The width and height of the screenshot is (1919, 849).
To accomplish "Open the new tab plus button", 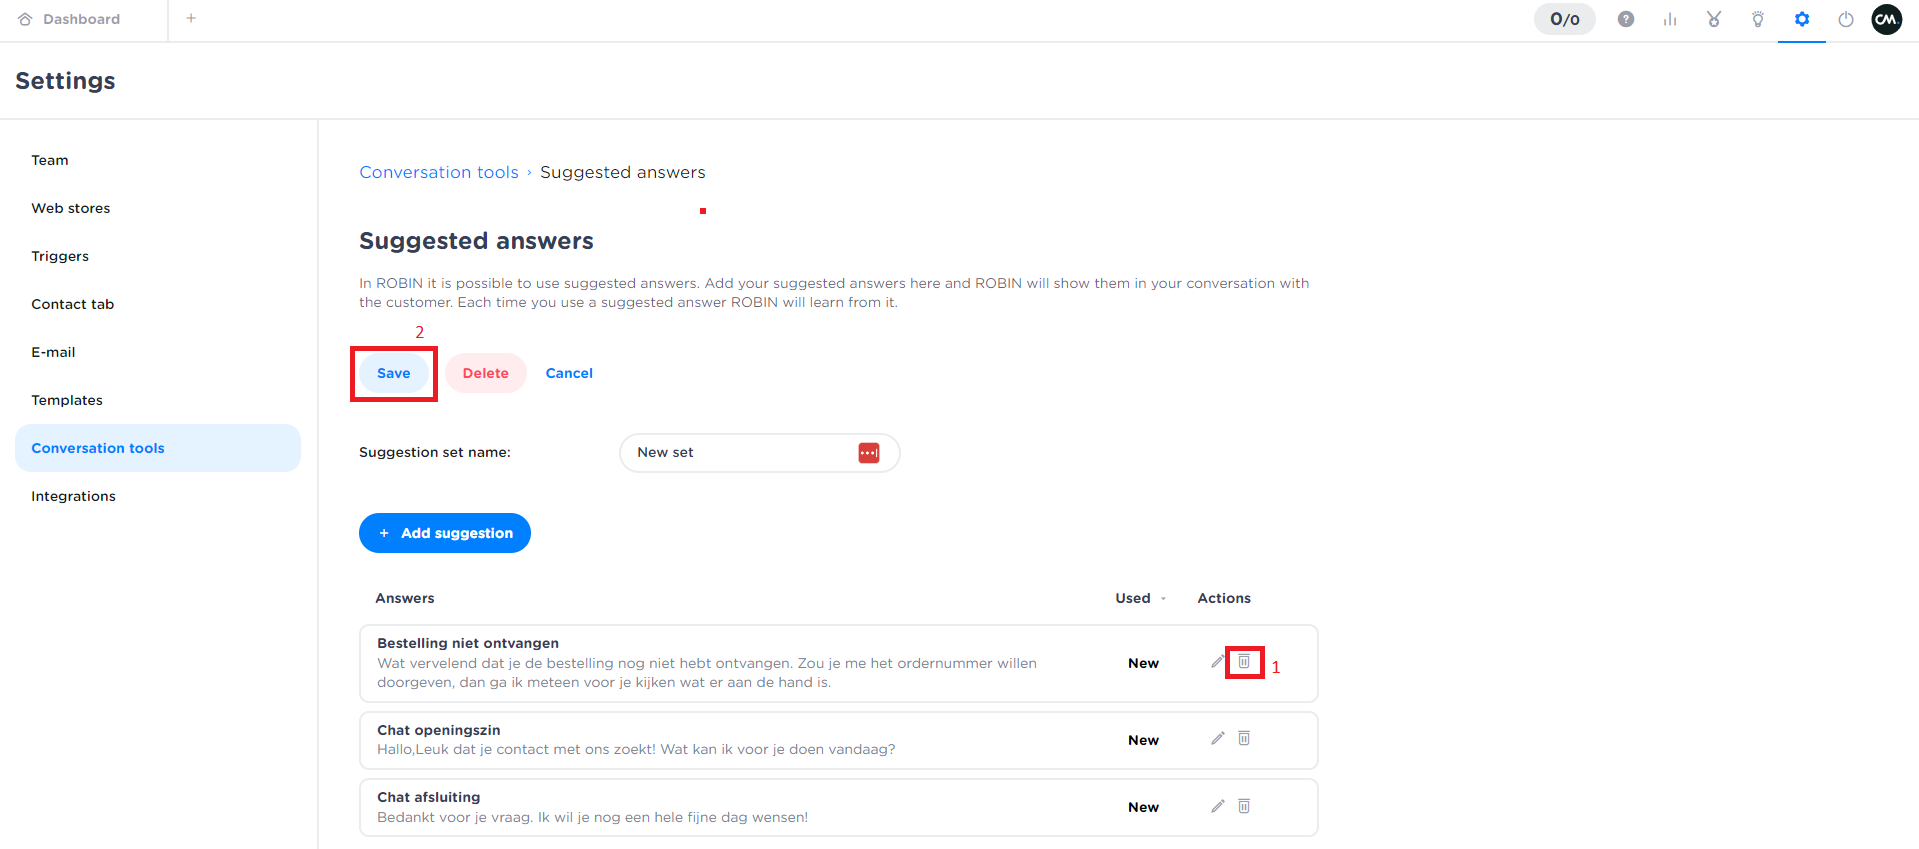I will [x=191, y=18].
